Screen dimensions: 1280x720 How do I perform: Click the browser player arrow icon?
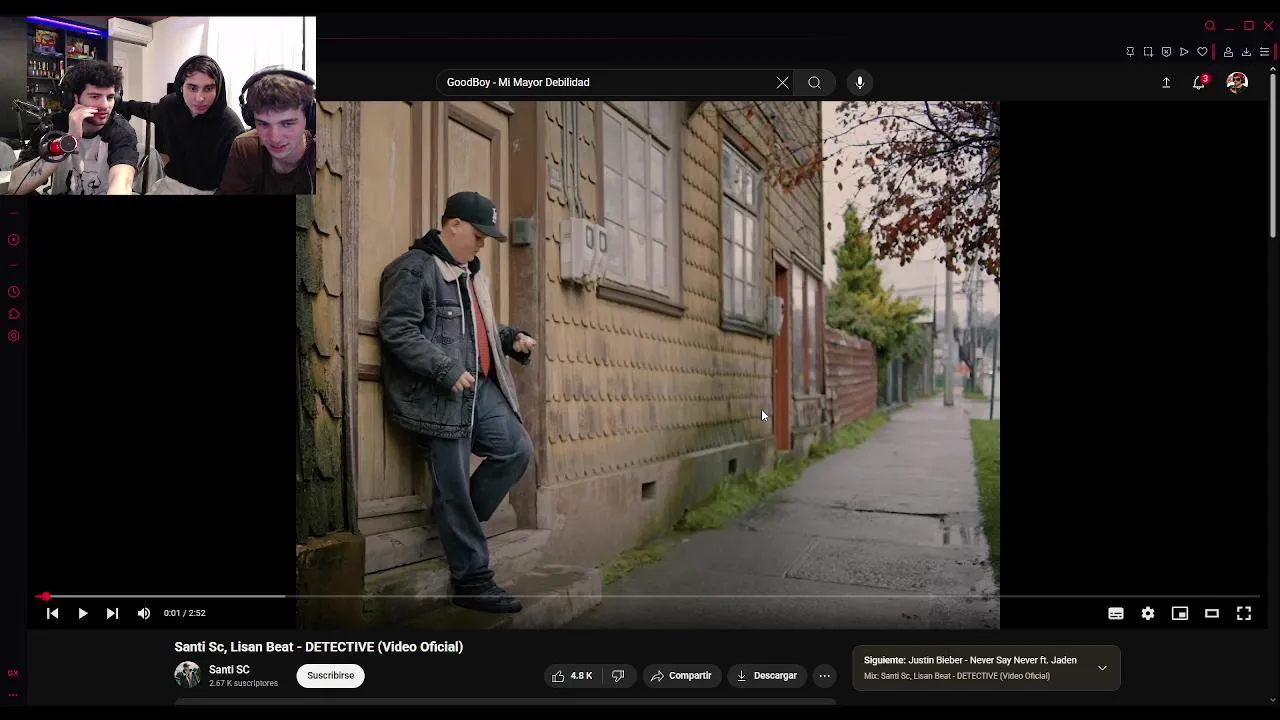pyautogui.click(x=1184, y=52)
